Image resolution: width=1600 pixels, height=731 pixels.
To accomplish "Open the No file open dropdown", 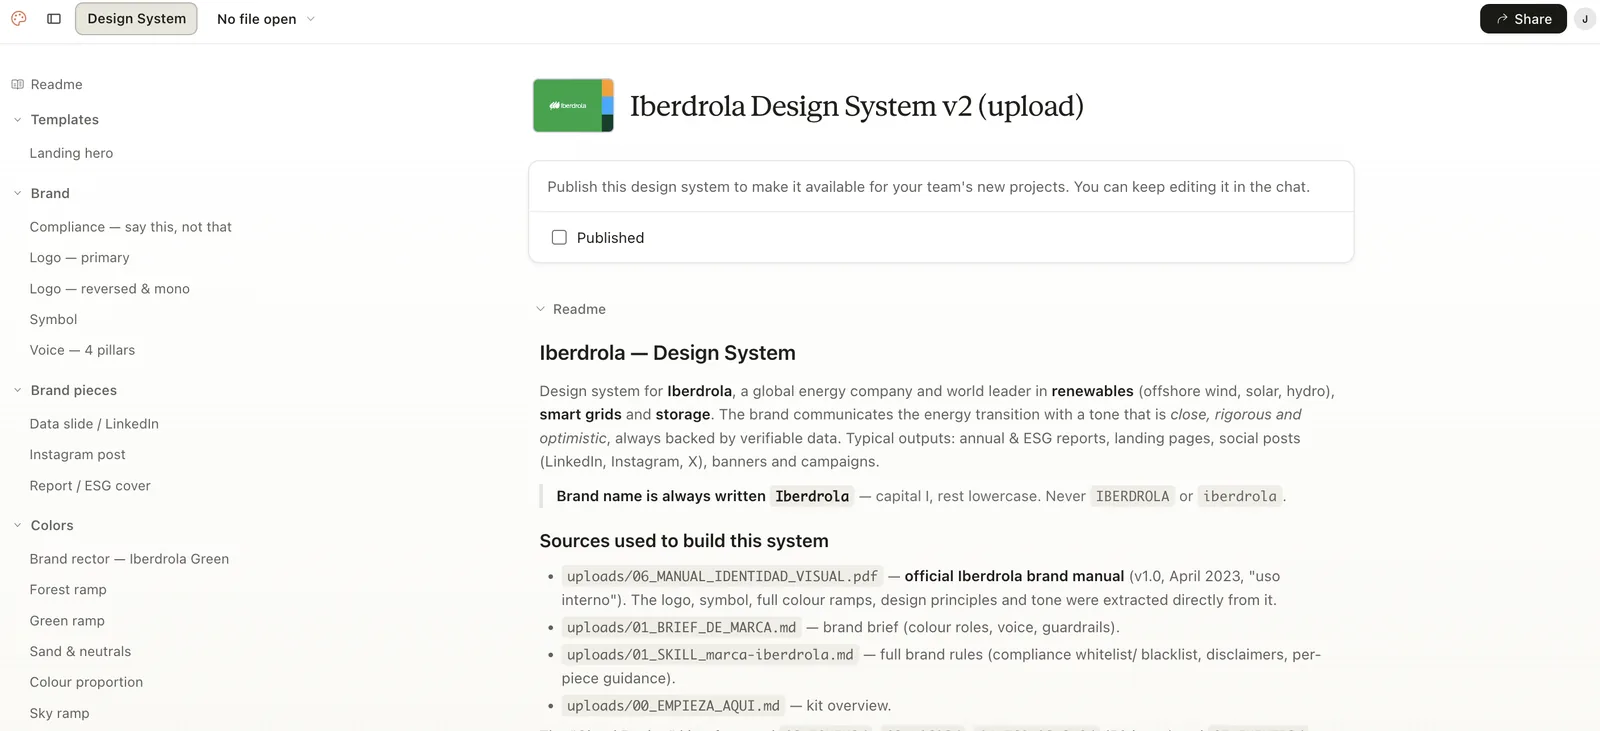I will click(266, 19).
